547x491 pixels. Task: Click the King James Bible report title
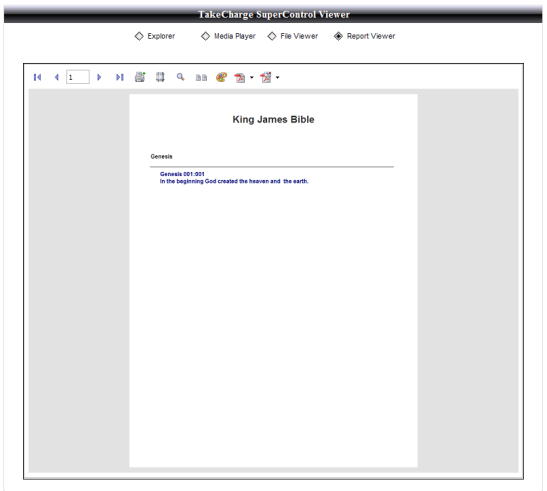click(274, 119)
